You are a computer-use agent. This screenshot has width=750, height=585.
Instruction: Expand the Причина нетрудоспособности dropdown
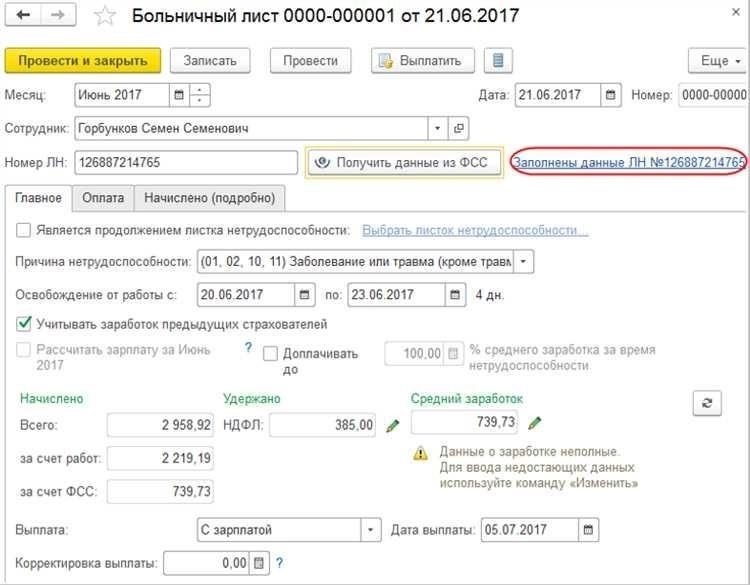tap(523, 262)
